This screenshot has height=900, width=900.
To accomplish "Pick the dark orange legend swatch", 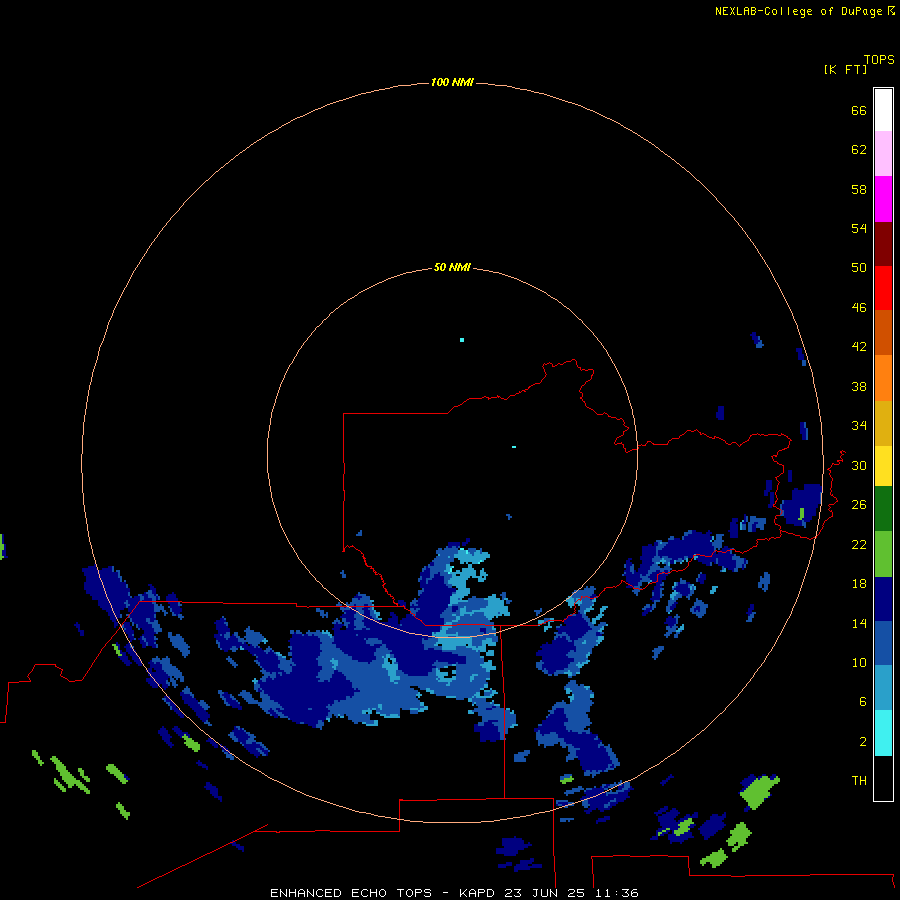I will pyautogui.click(x=883, y=332).
